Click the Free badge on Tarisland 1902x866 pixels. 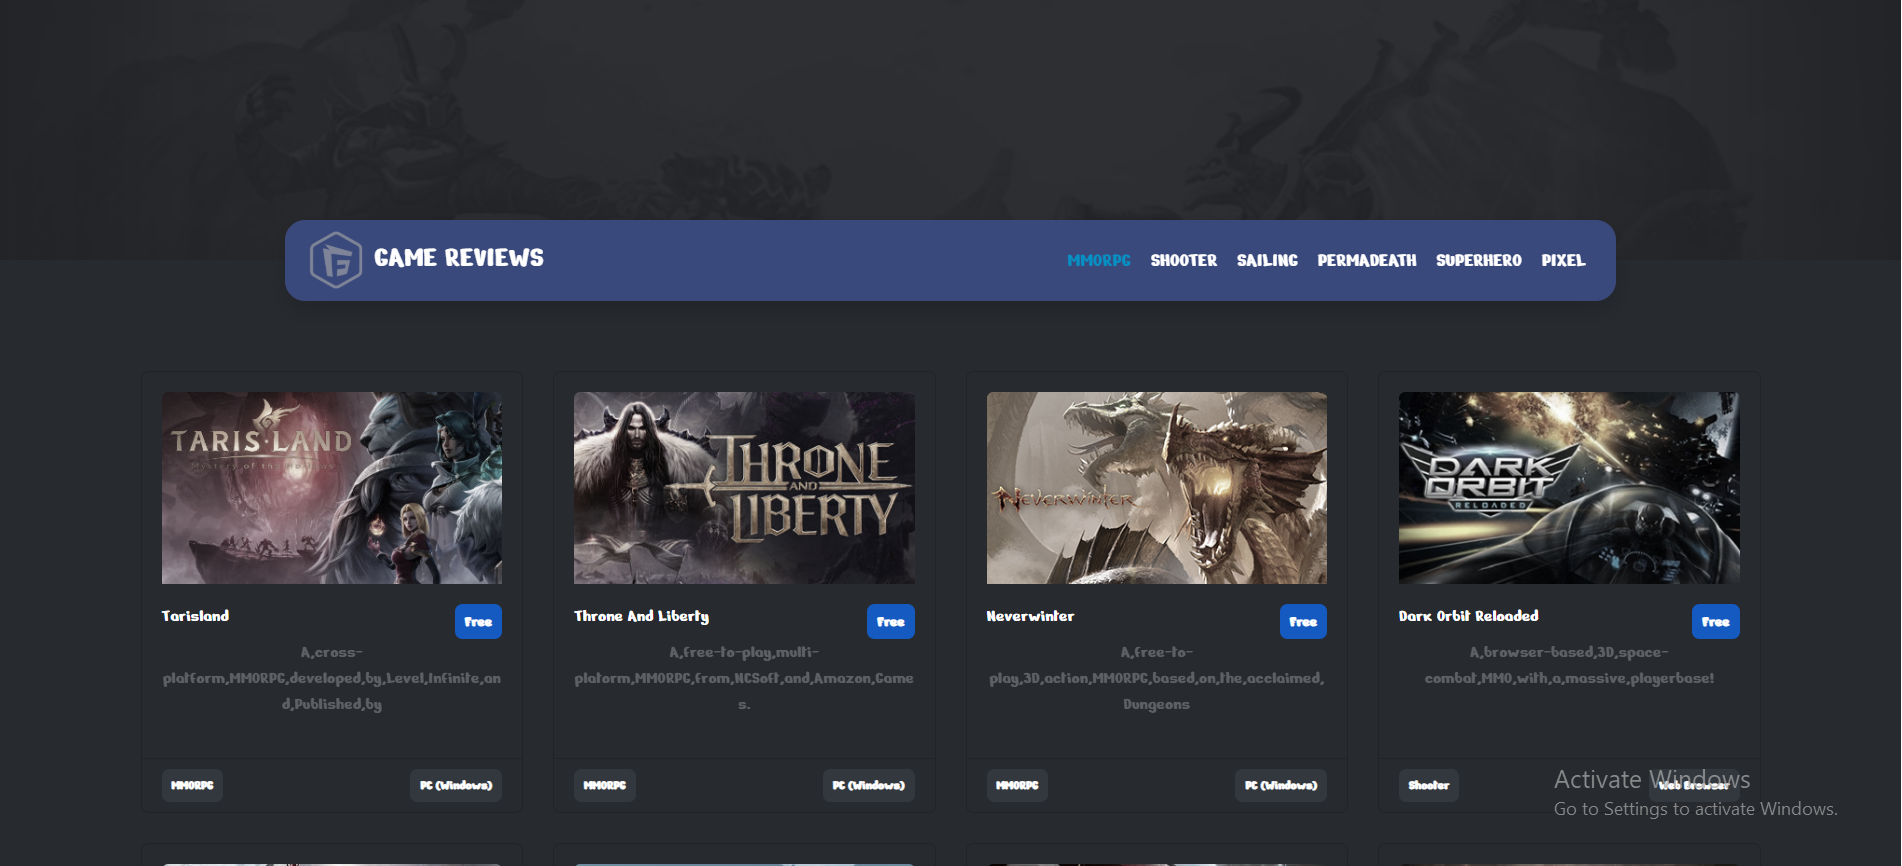pos(478,621)
